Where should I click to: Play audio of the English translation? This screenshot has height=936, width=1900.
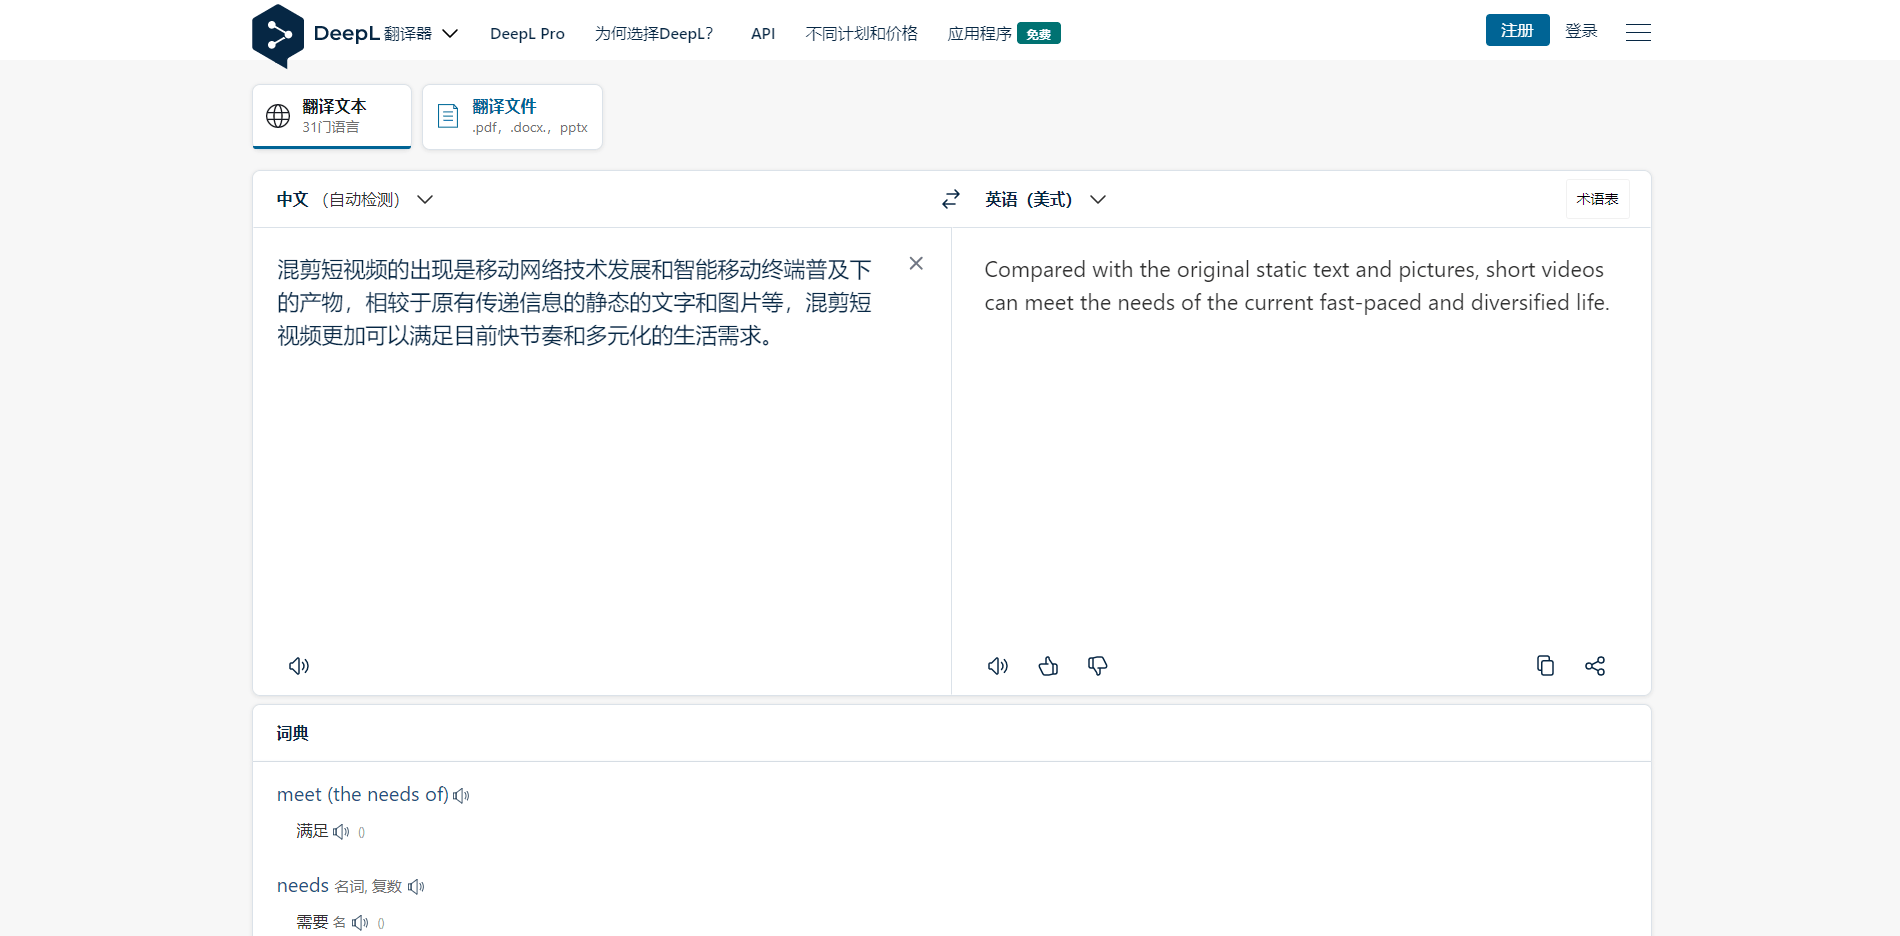click(x=998, y=666)
